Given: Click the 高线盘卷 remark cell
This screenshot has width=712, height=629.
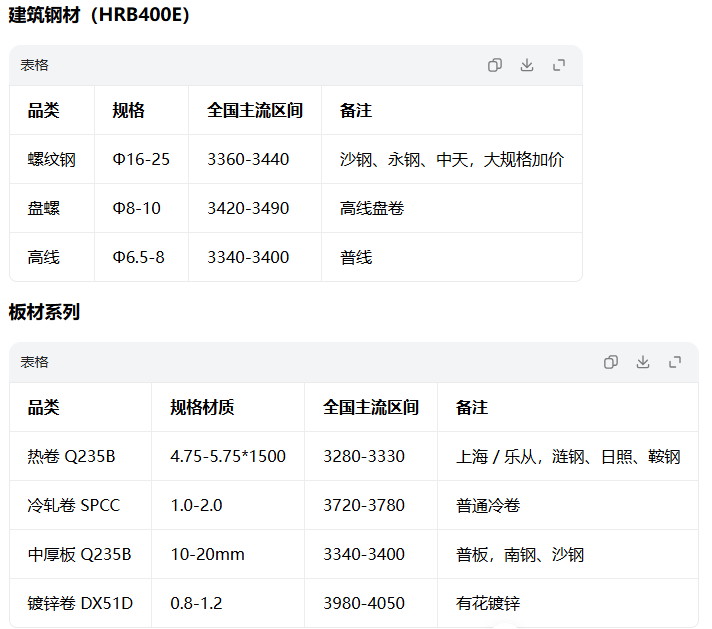Looking at the screenshot, I should pos(452,208).
